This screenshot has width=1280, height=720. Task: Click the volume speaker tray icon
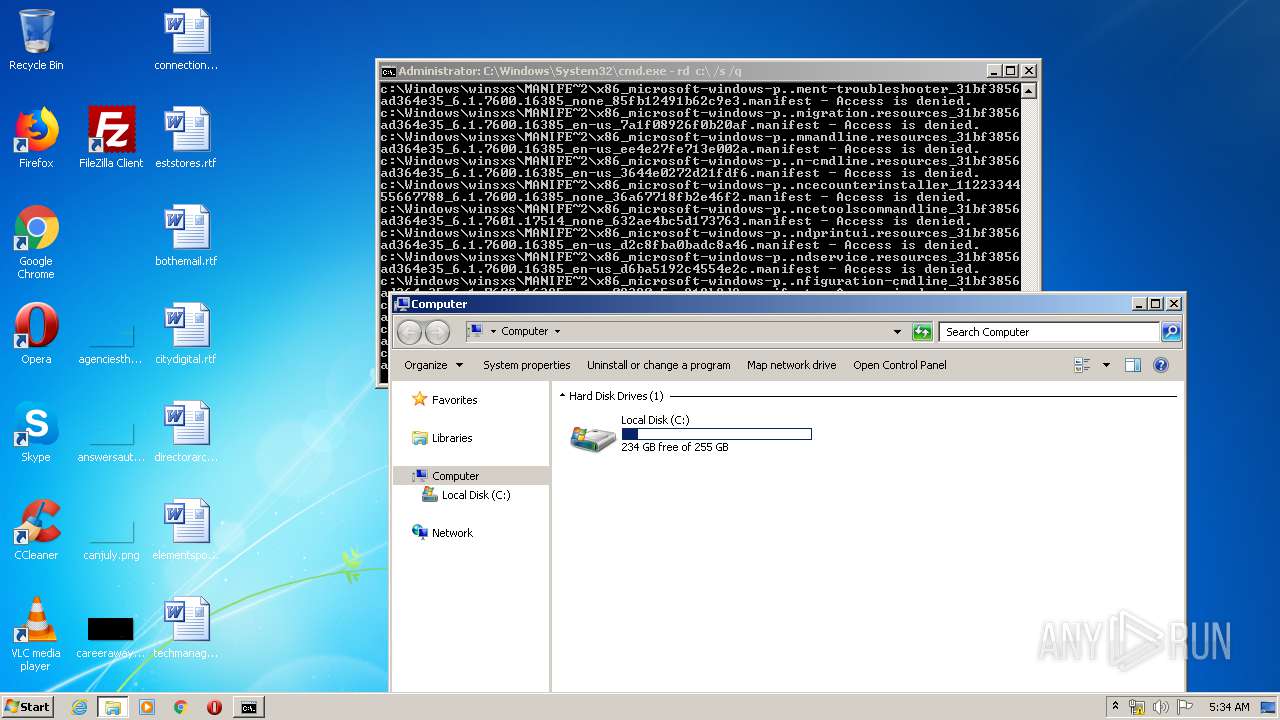tap(1160, 707)
